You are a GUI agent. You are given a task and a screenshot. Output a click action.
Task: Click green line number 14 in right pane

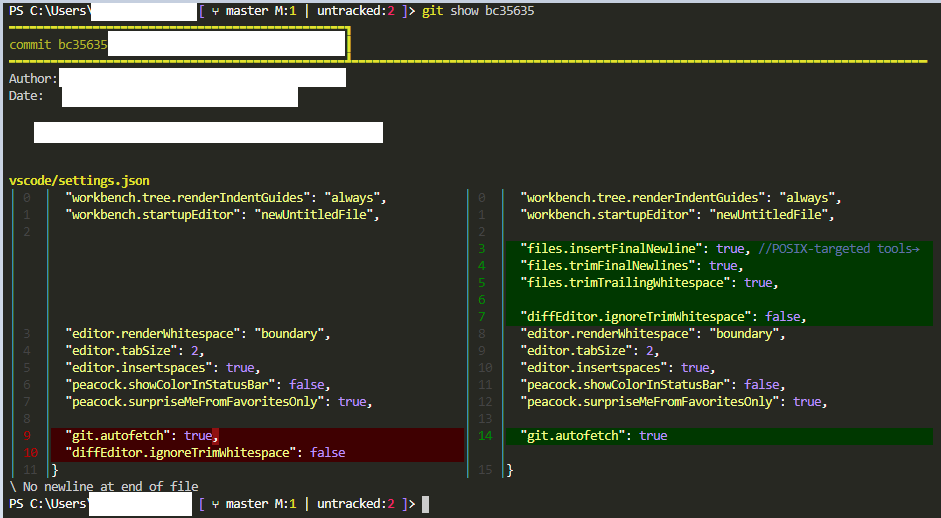485,436
